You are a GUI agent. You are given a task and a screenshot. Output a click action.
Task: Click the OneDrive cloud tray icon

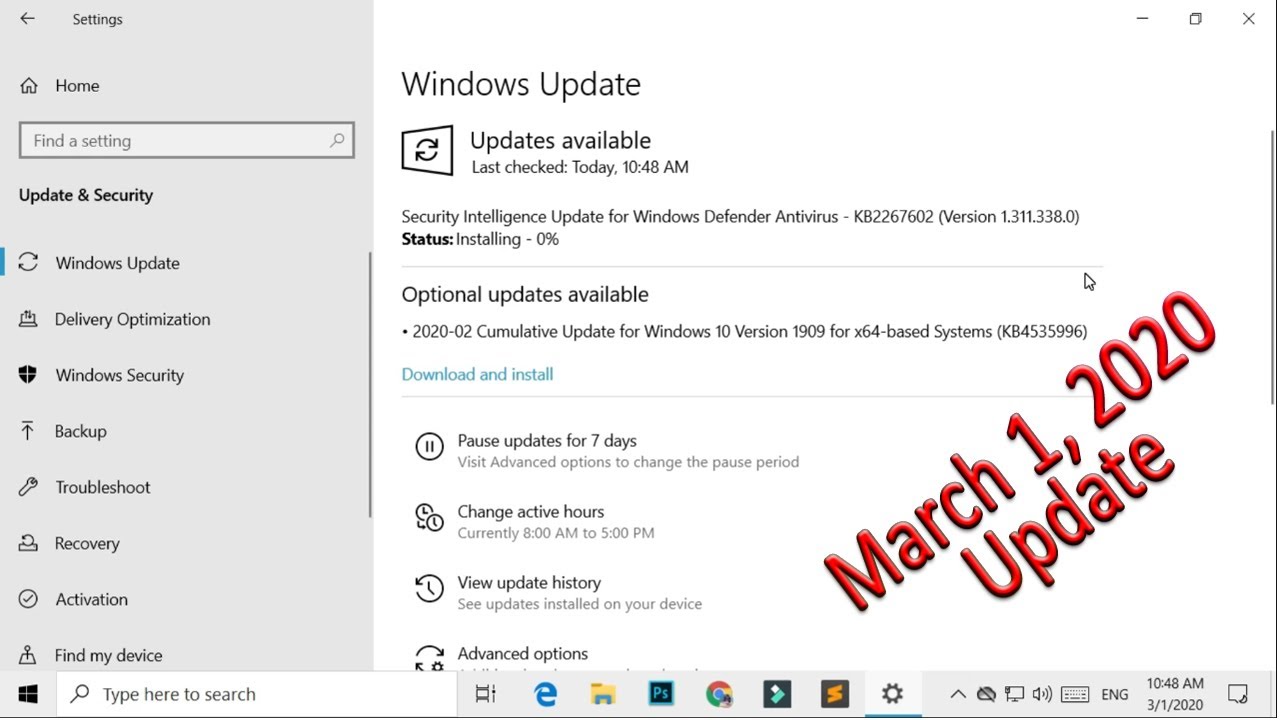(986, 694)
